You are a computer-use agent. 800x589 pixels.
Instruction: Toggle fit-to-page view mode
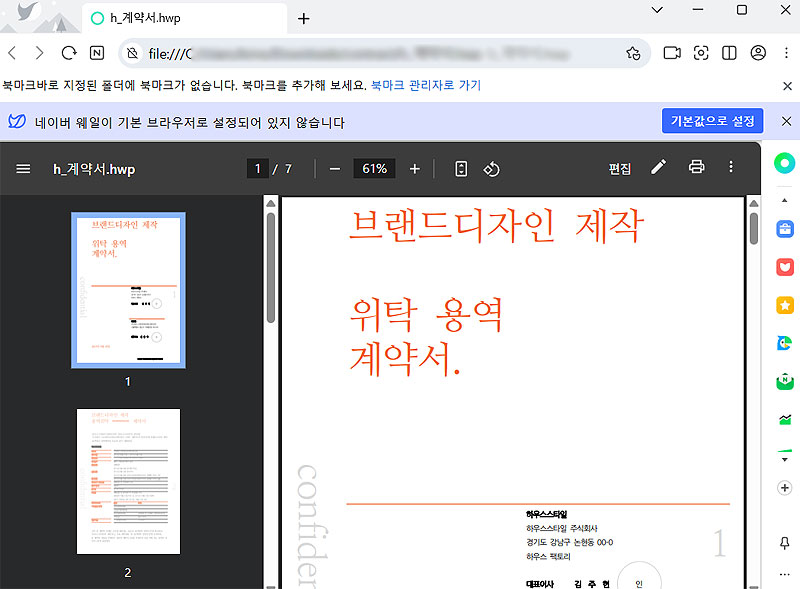click(x=459, y=169)
